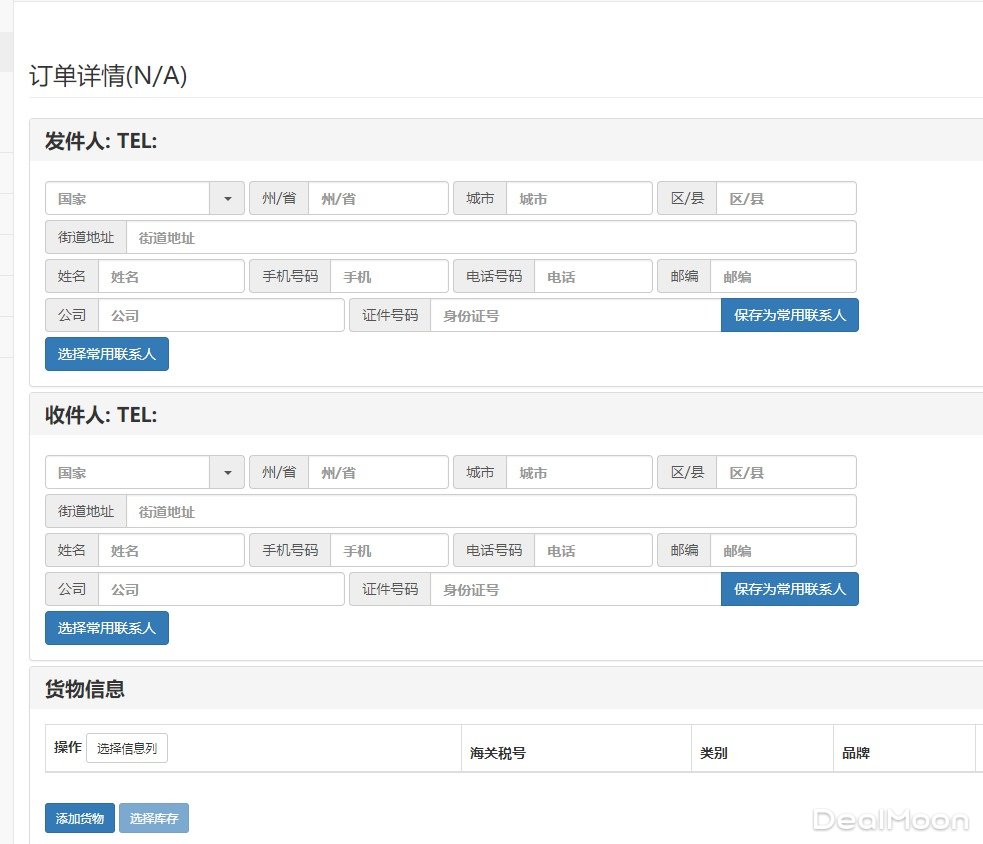Screen dimensions: 983x844
Task: Open the recipient 国家 dropdown arrow
Action: pyautogui.click(x=227, y=472)
